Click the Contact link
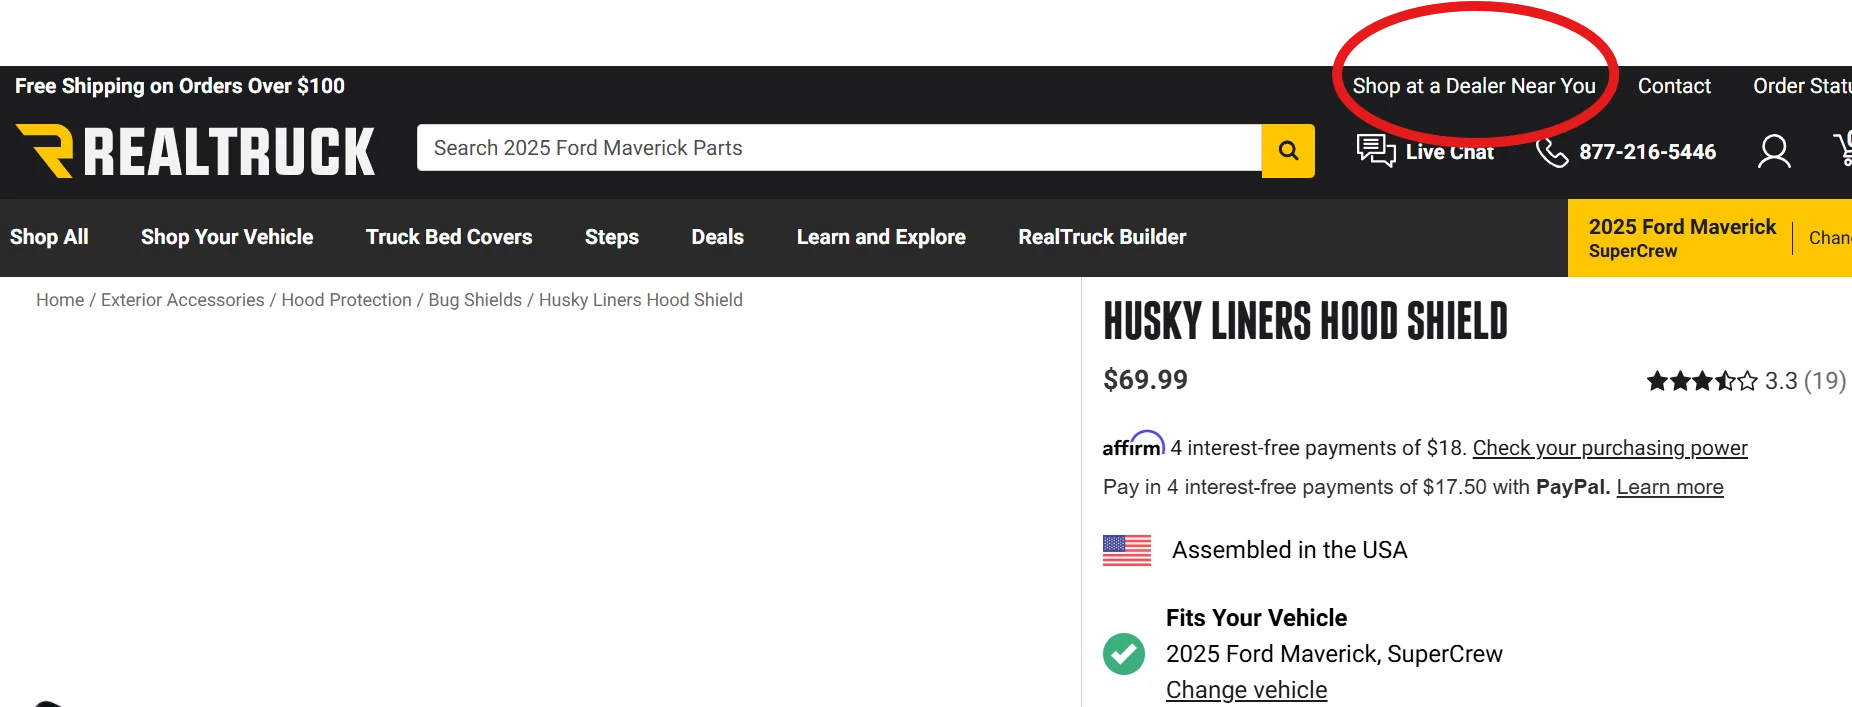This screenshot has width=1852, height=707. (1674, 86)
